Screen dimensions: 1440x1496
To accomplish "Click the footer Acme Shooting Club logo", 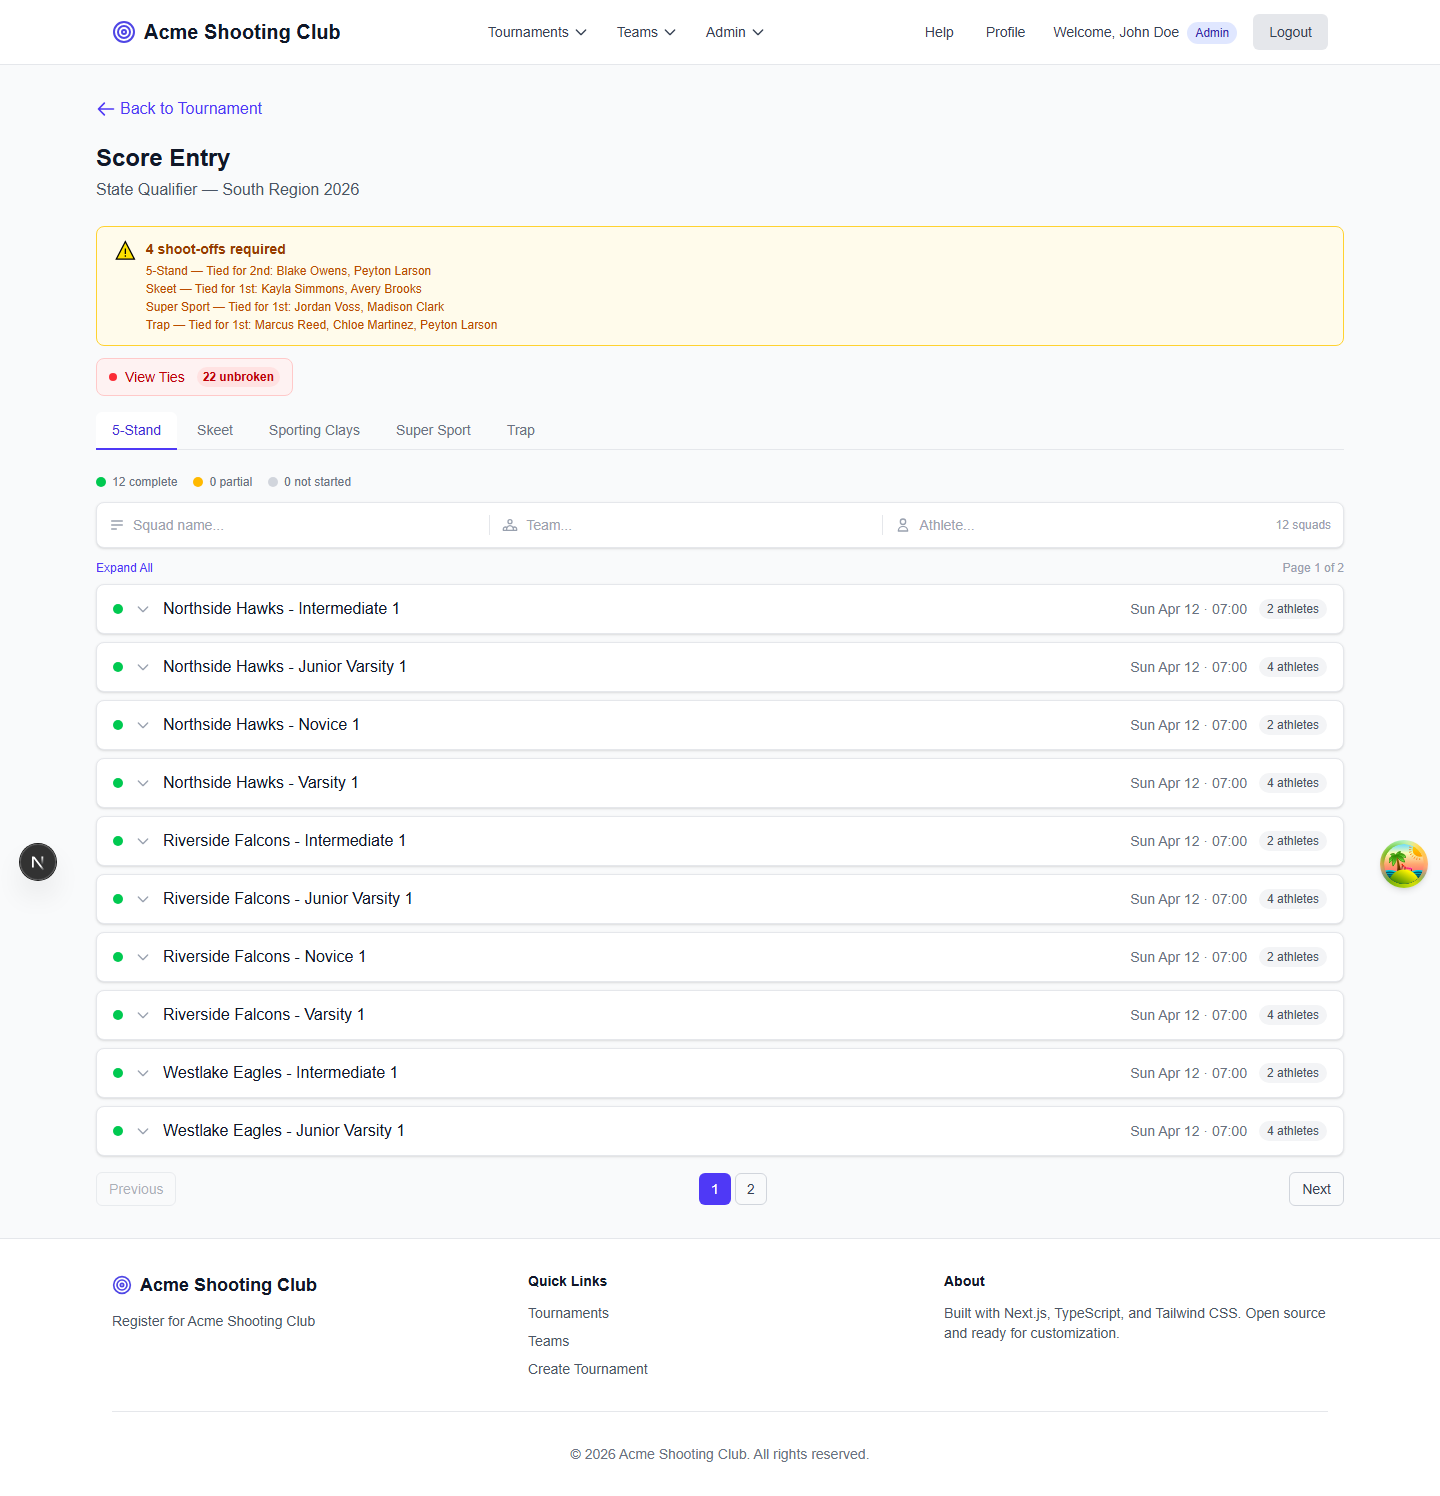I will click(x=122, y=1285).
